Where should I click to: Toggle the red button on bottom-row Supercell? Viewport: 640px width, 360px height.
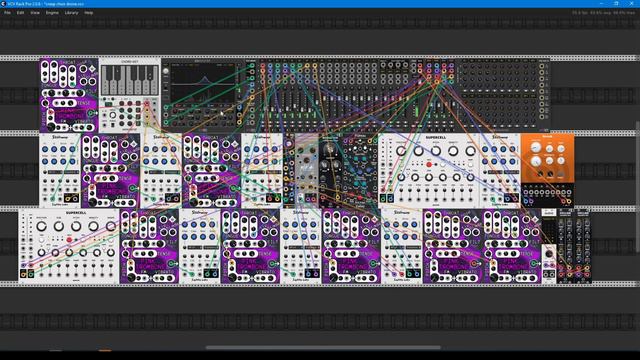(69, 240)
